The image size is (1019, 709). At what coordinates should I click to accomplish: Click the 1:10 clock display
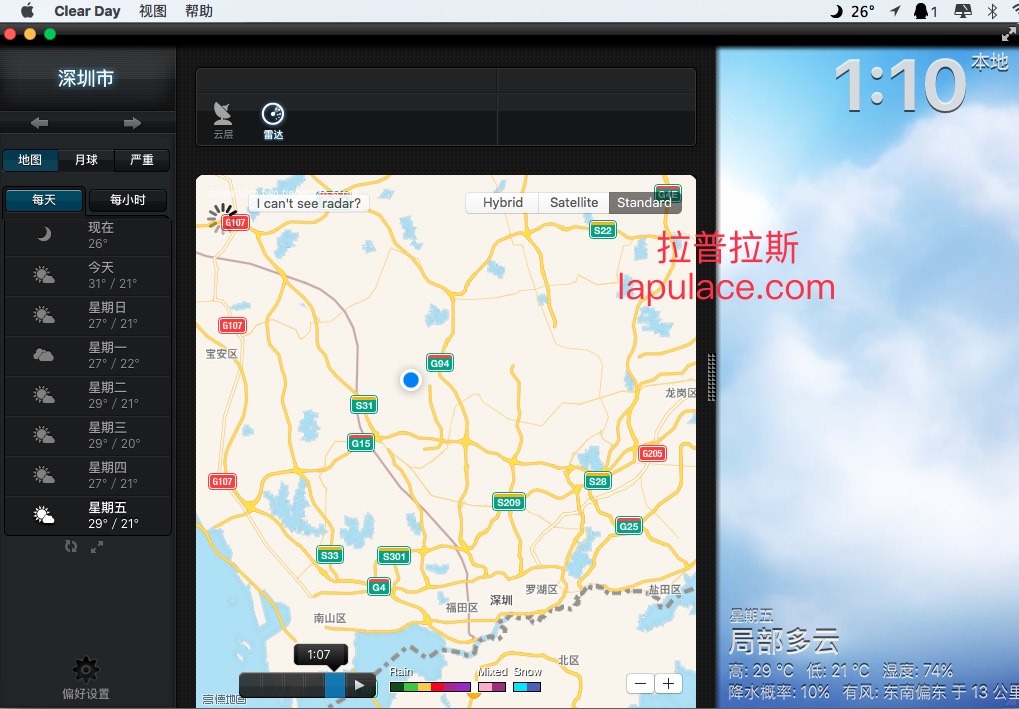coord(900,85)
